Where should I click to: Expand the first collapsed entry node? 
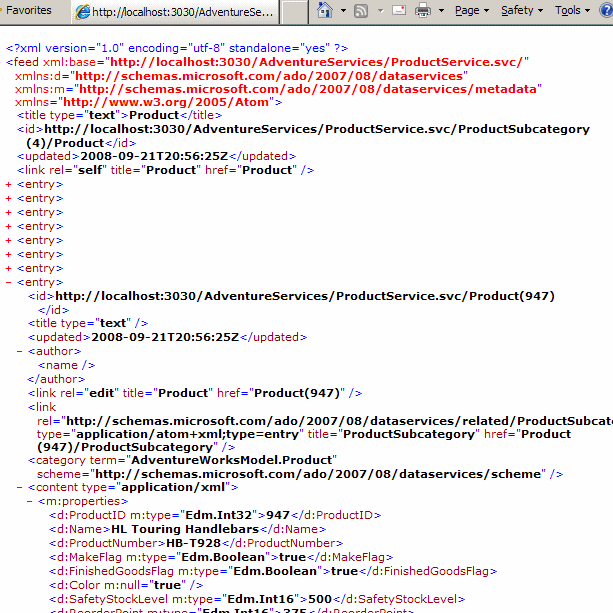[x=9, y=185]
